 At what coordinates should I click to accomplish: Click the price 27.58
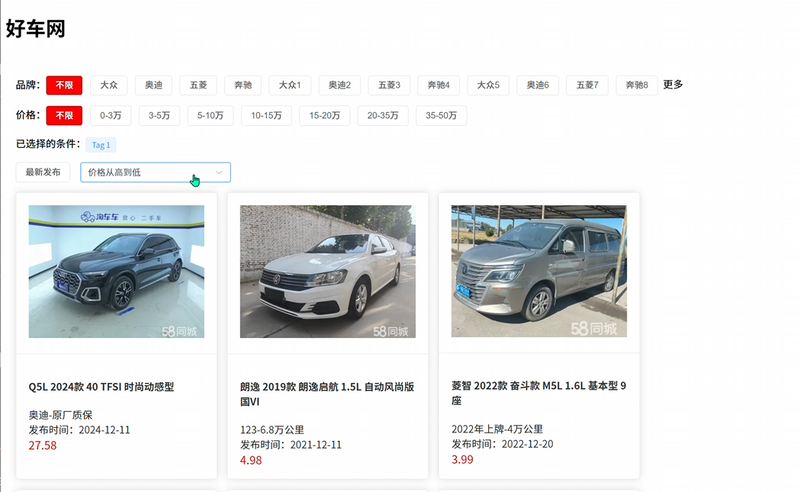click(42, 446)
